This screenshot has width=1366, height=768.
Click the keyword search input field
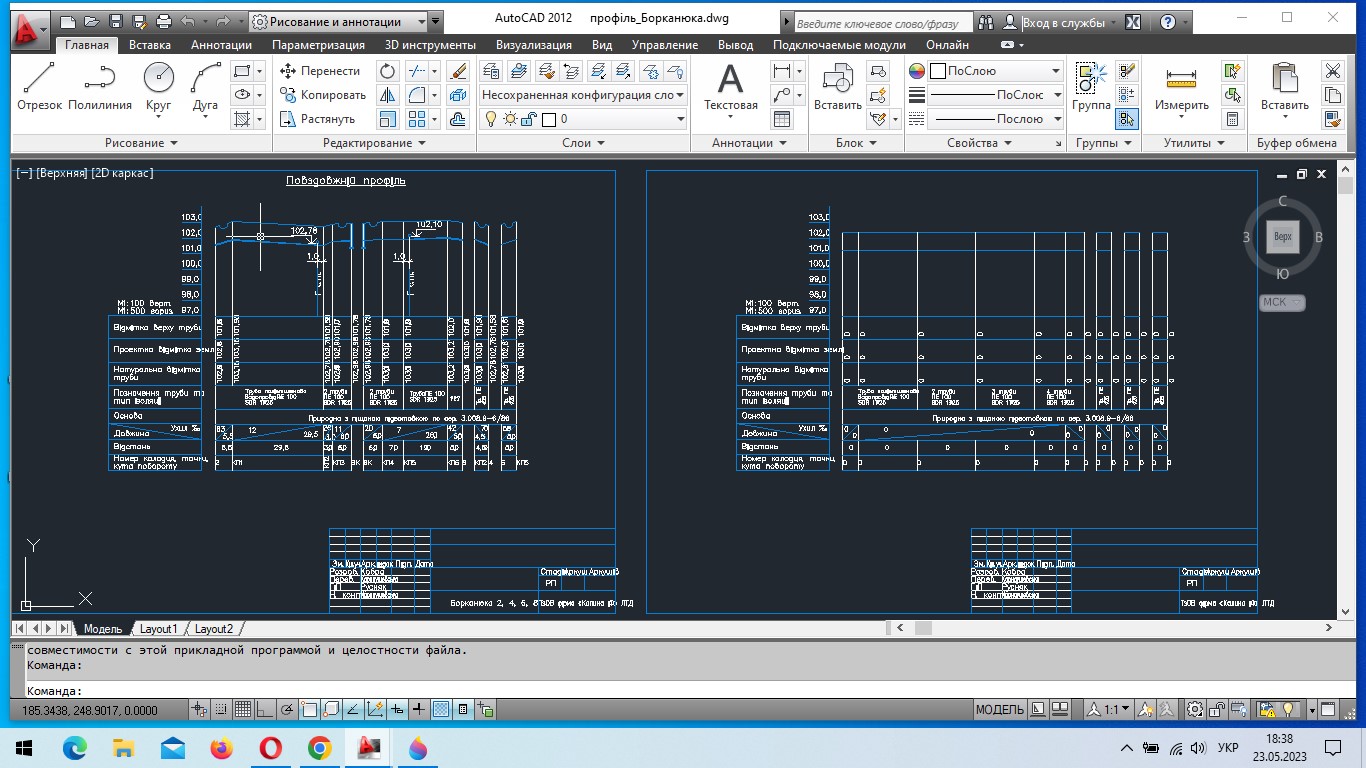coord(879,22)
